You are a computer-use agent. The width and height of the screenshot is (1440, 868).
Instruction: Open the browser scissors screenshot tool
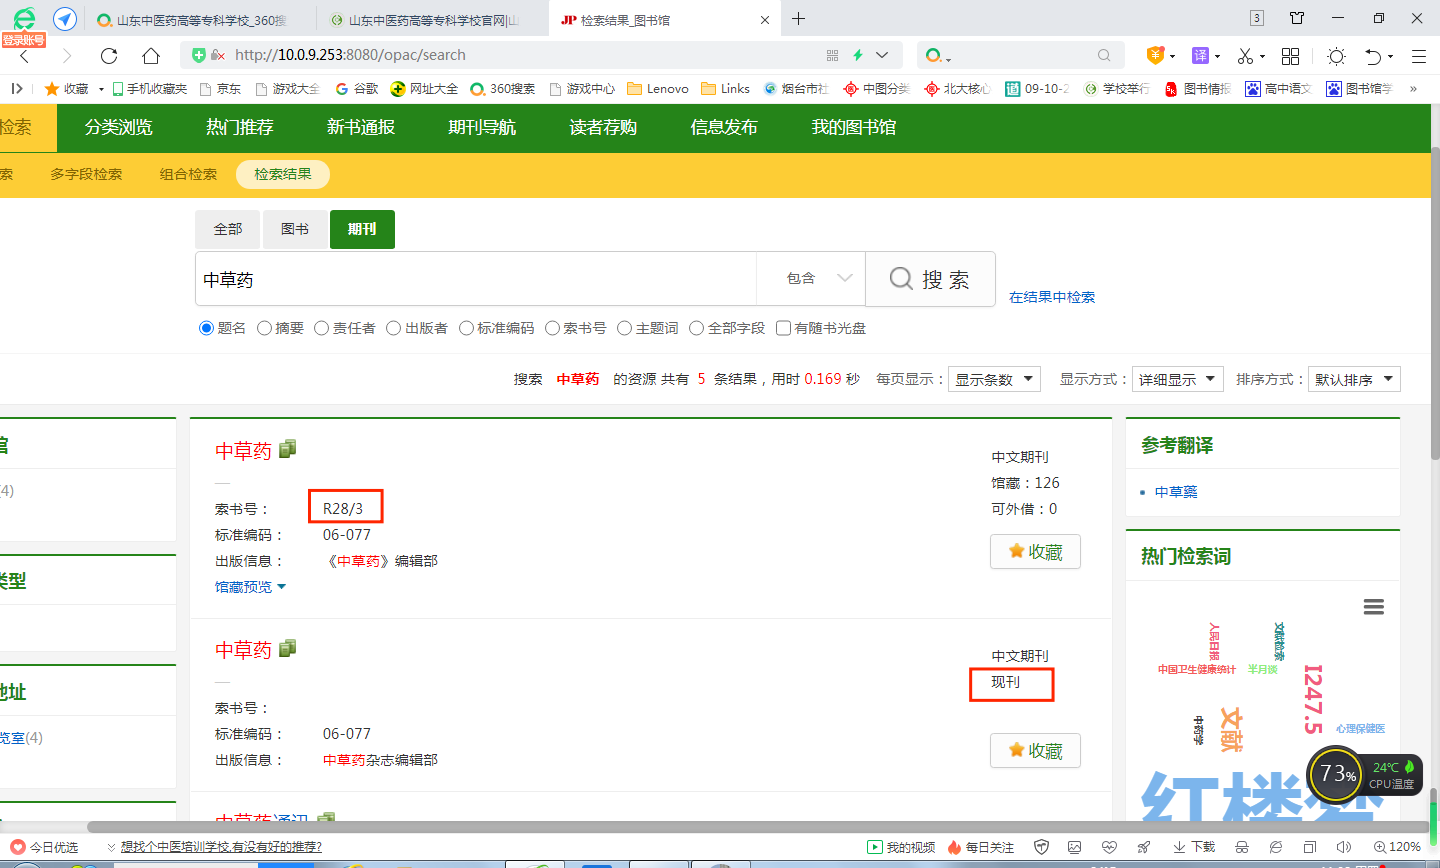(1245, 55)
